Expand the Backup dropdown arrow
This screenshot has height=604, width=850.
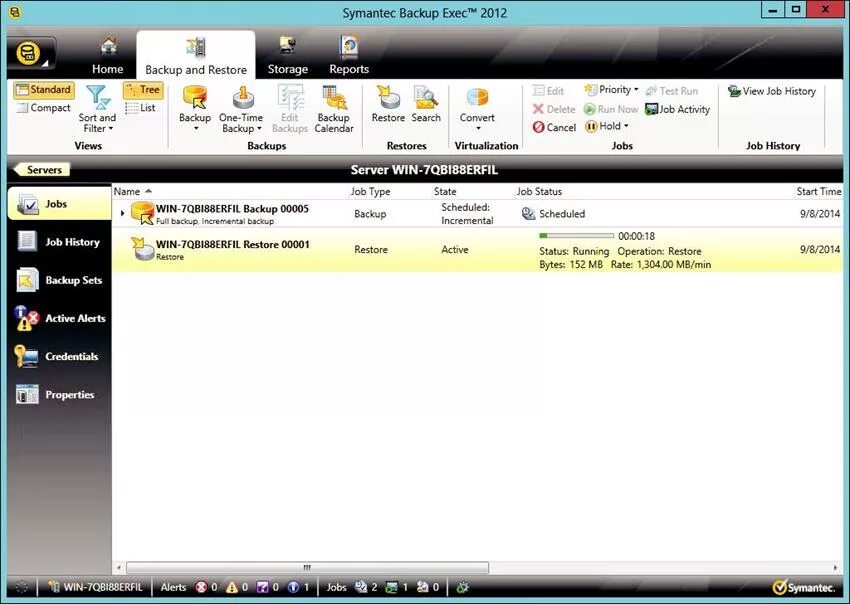coord(196,128)
